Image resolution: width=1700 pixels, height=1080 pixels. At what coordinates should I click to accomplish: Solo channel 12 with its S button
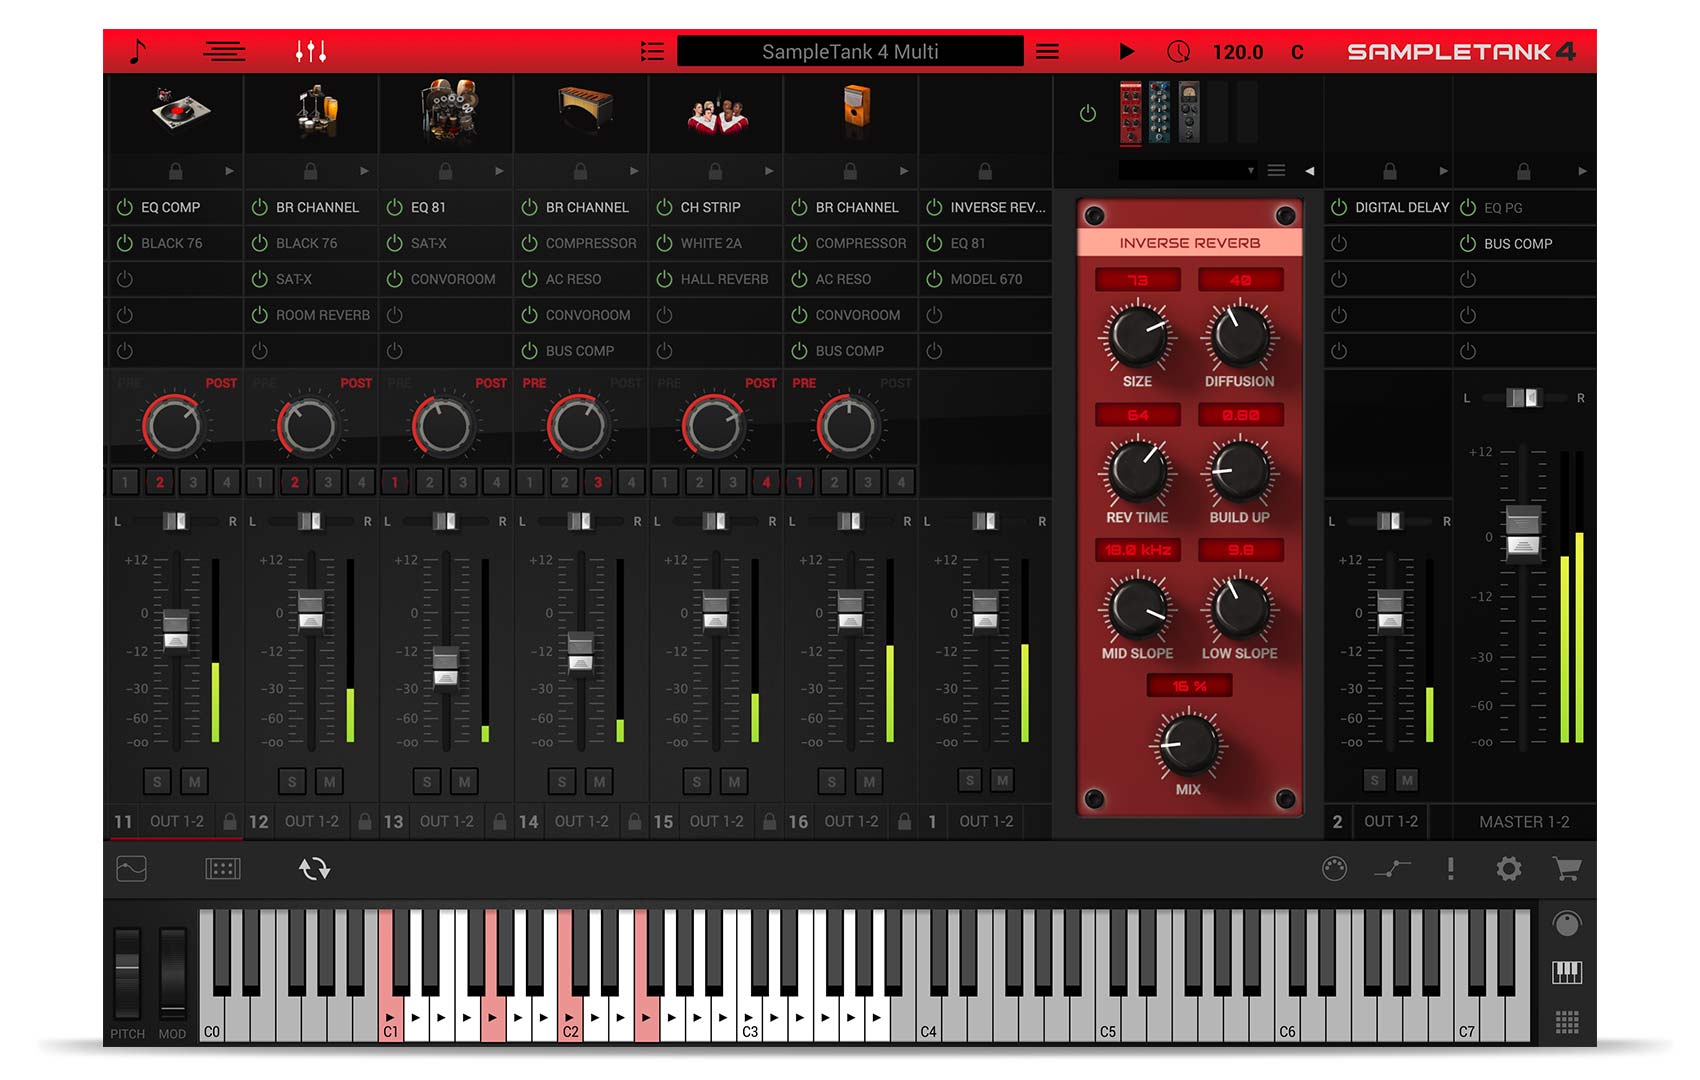click(292, 781)
